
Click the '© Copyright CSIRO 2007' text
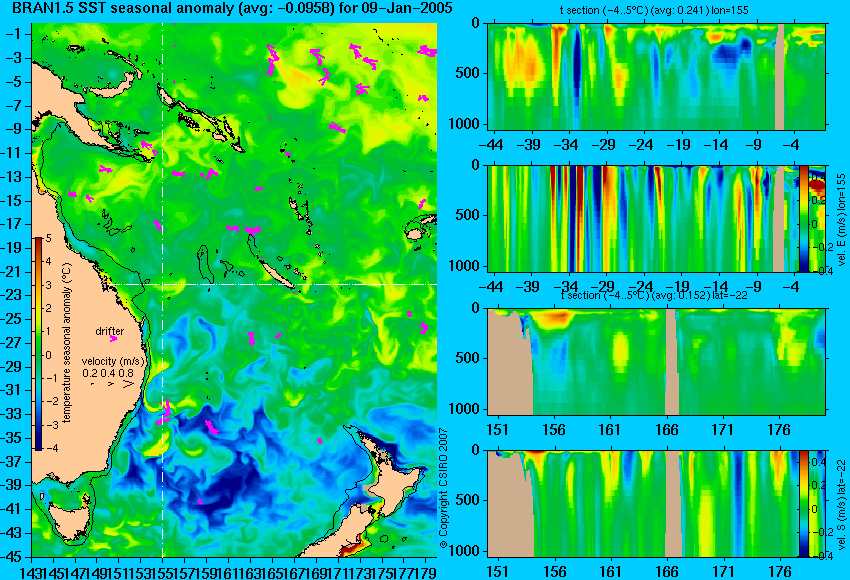(443, 488)
